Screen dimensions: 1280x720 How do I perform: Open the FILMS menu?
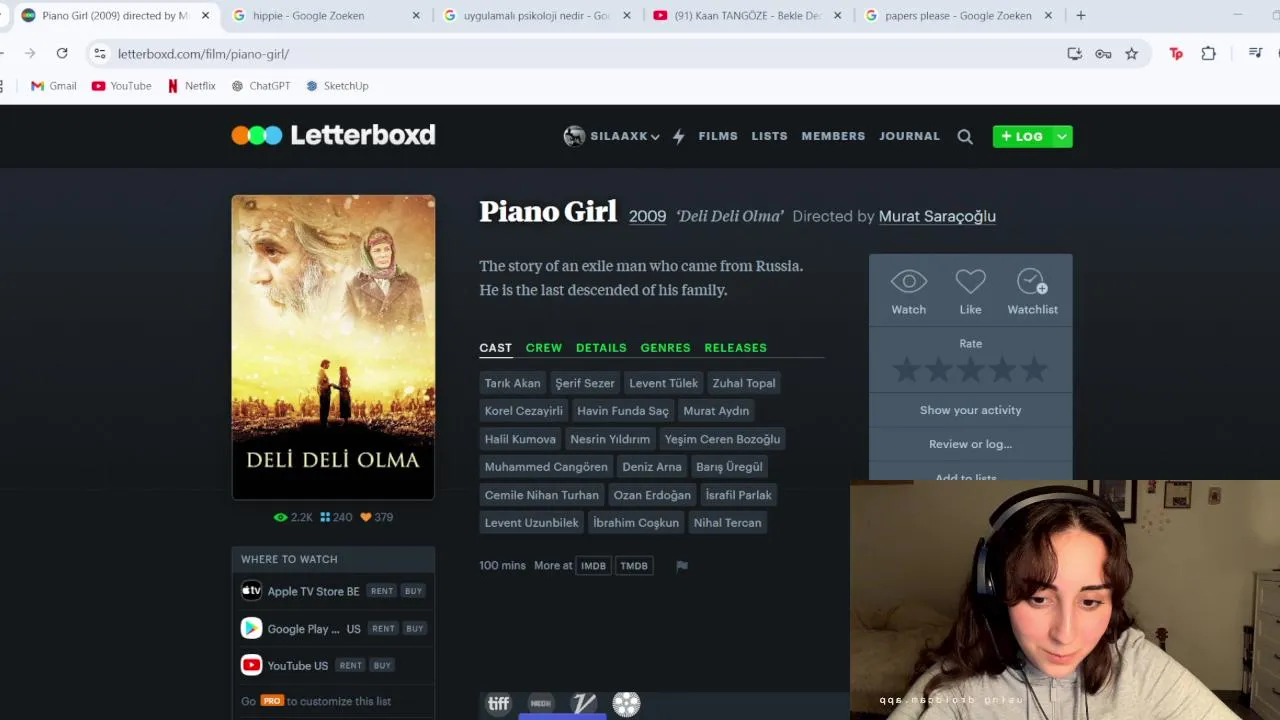[718, 136]
